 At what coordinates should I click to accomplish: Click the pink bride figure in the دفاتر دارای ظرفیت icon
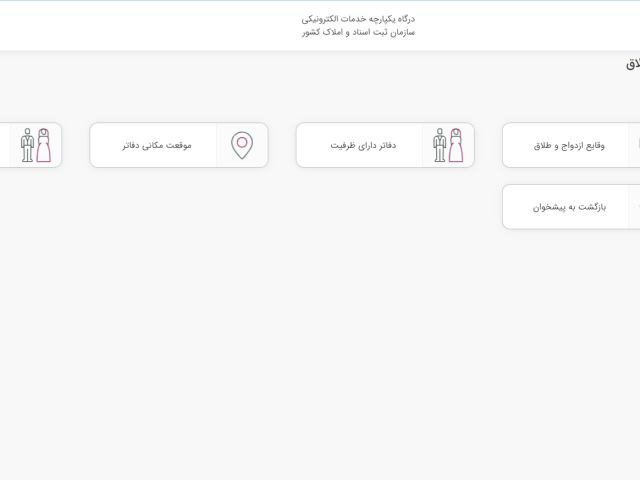click(456, 146)
